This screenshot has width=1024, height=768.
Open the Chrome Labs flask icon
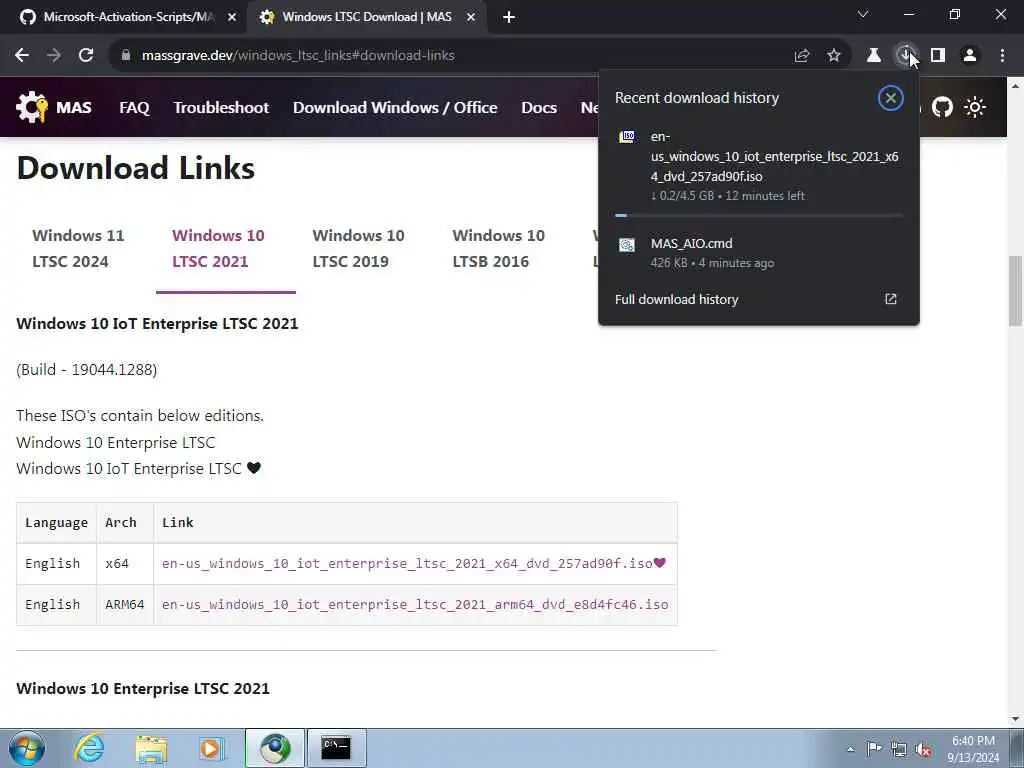(x=874, y=56)
